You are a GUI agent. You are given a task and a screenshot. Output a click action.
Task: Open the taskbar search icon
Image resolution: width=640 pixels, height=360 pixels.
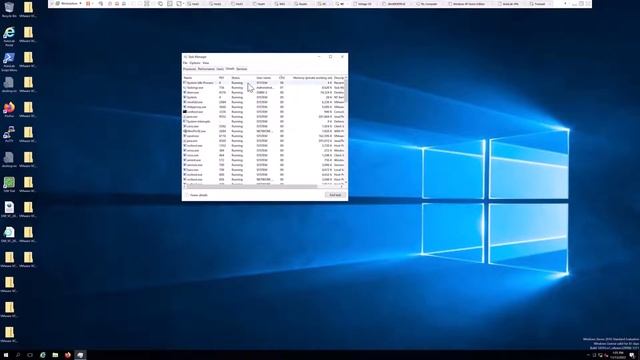coord(18,355)
